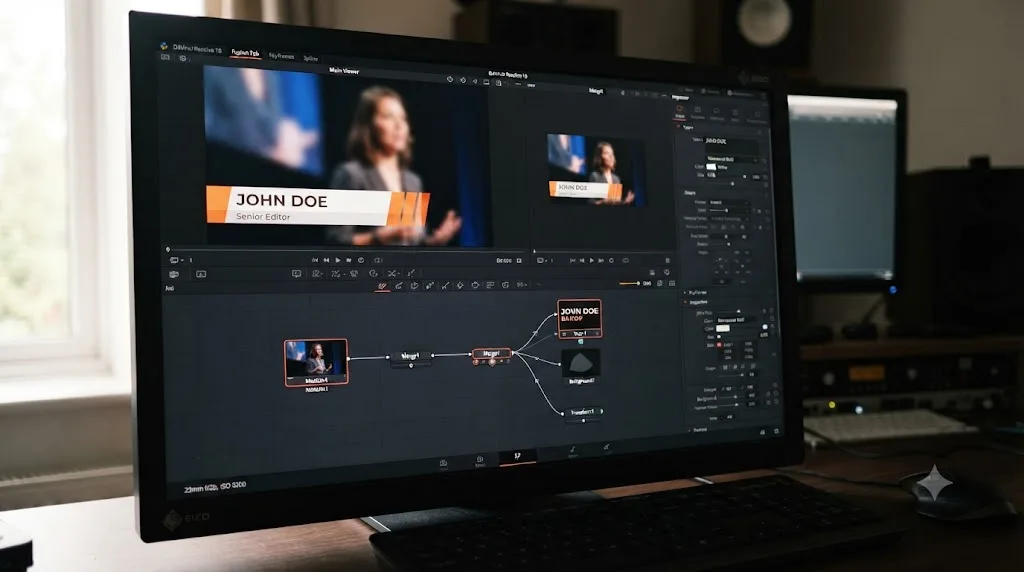This screenshot has height=572, width=1024.
Task: Jump to first frame in main viewer
Action: tap(315, 260)
